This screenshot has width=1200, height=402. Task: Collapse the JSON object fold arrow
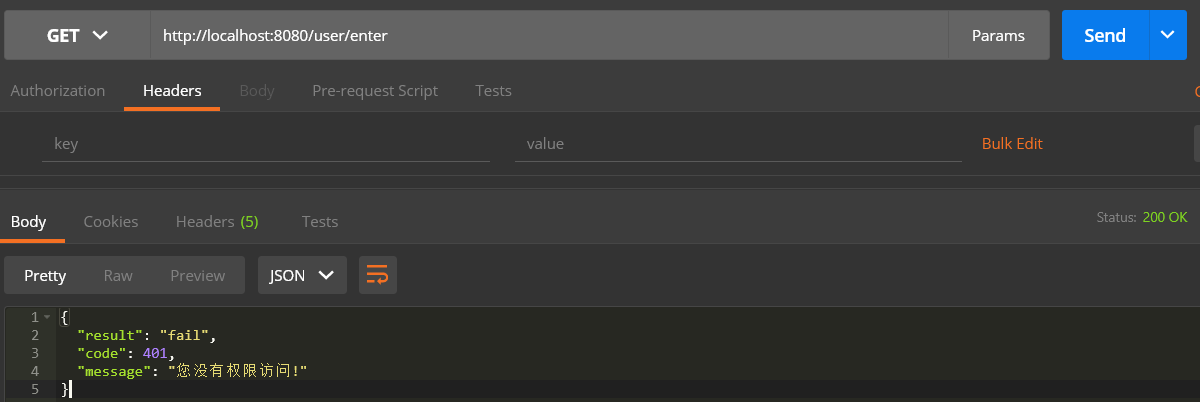tap(46, 317)
